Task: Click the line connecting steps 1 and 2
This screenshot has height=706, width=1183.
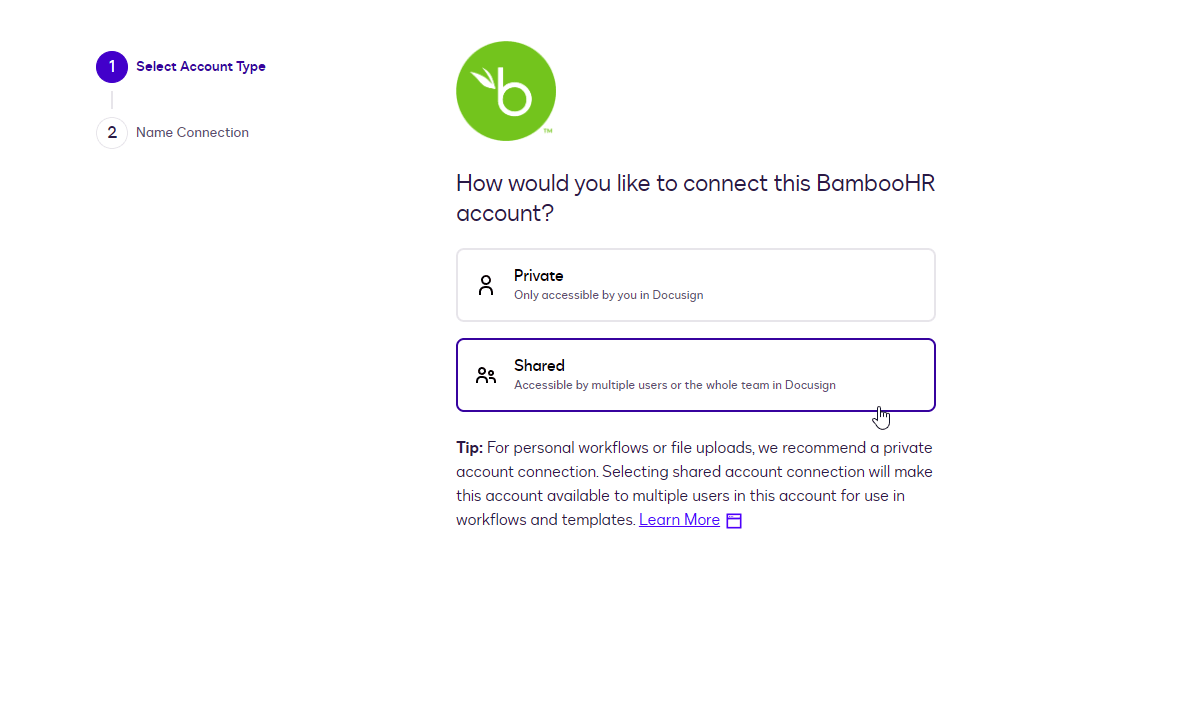Action: (x=112, y=100)
